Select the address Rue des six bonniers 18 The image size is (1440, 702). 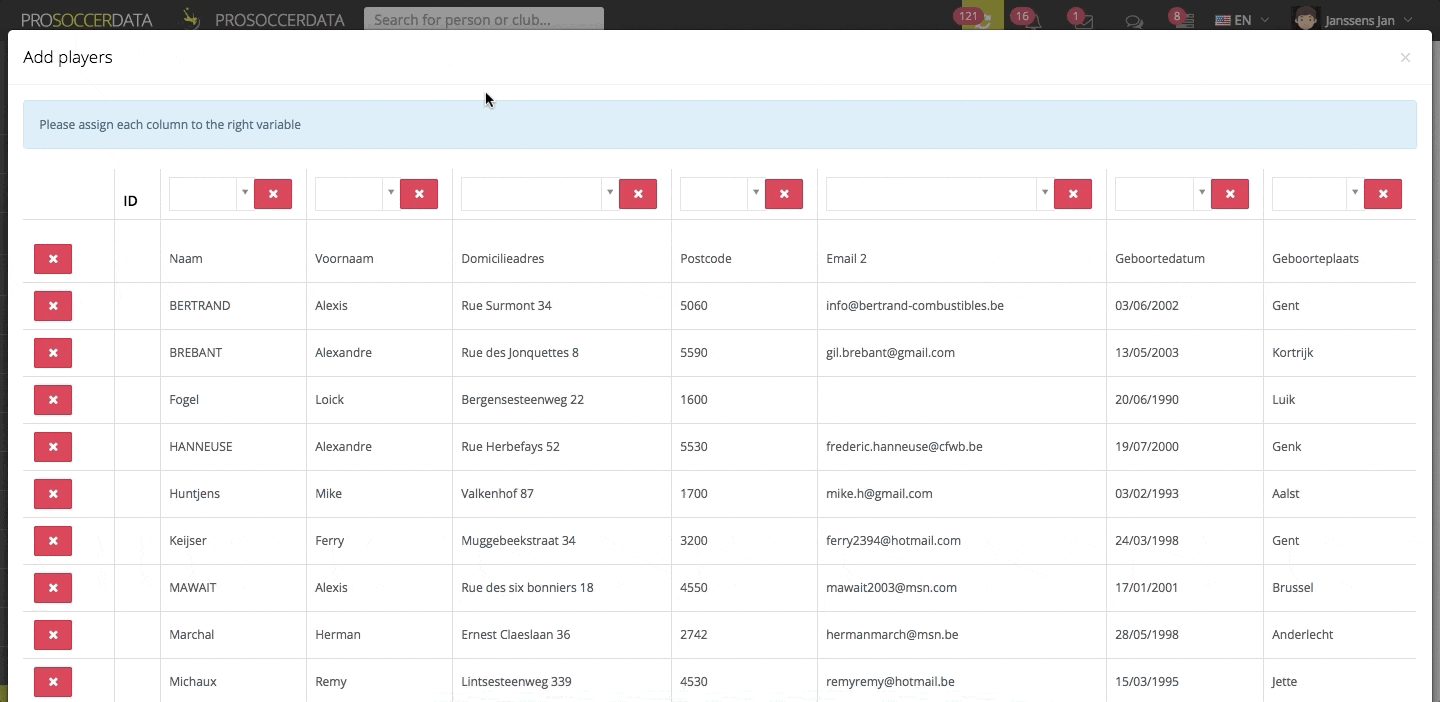(x=527, y=588)
